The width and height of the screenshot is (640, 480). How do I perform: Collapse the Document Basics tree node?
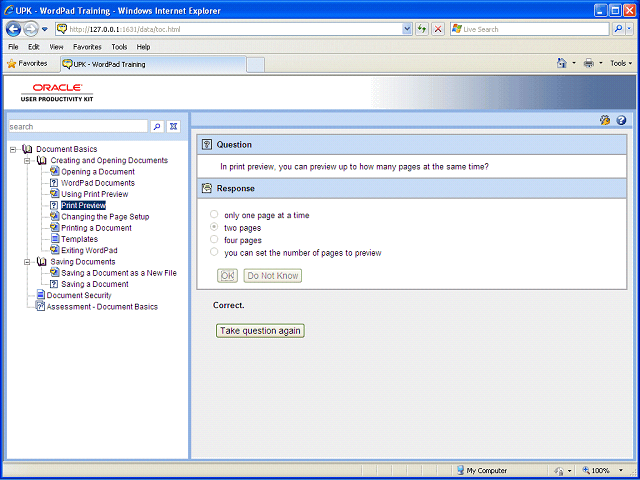click(13, 149)
